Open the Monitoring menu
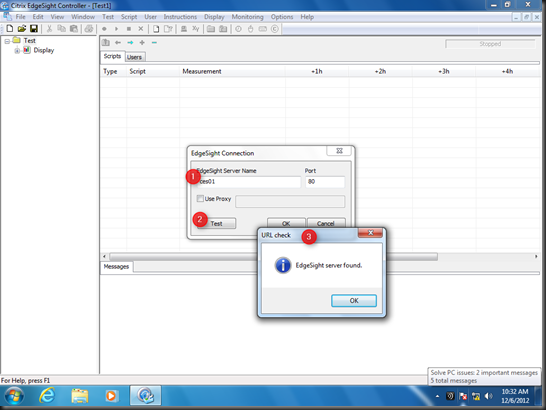546x410 pixels. (248, 17)
